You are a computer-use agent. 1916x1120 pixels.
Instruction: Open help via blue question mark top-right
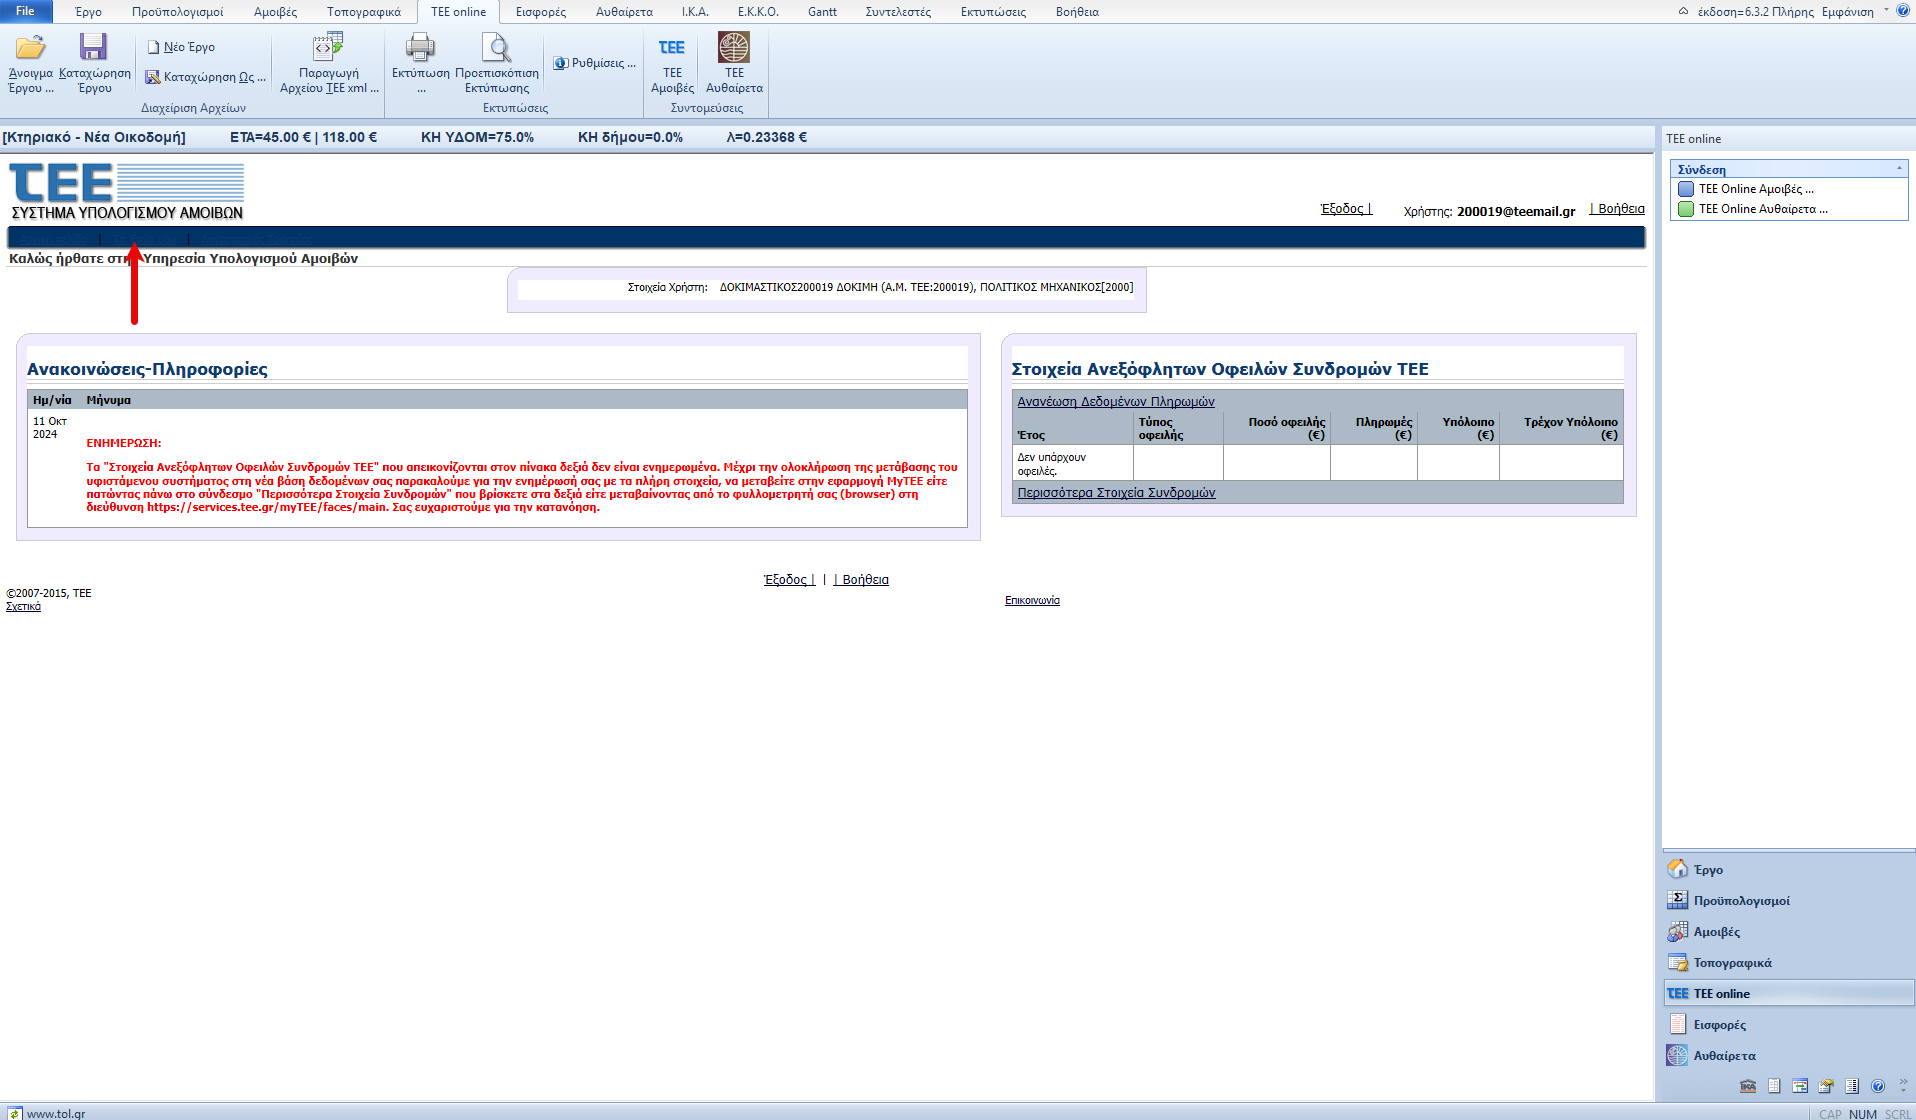pyautogui.click(x=1903, y=11)
